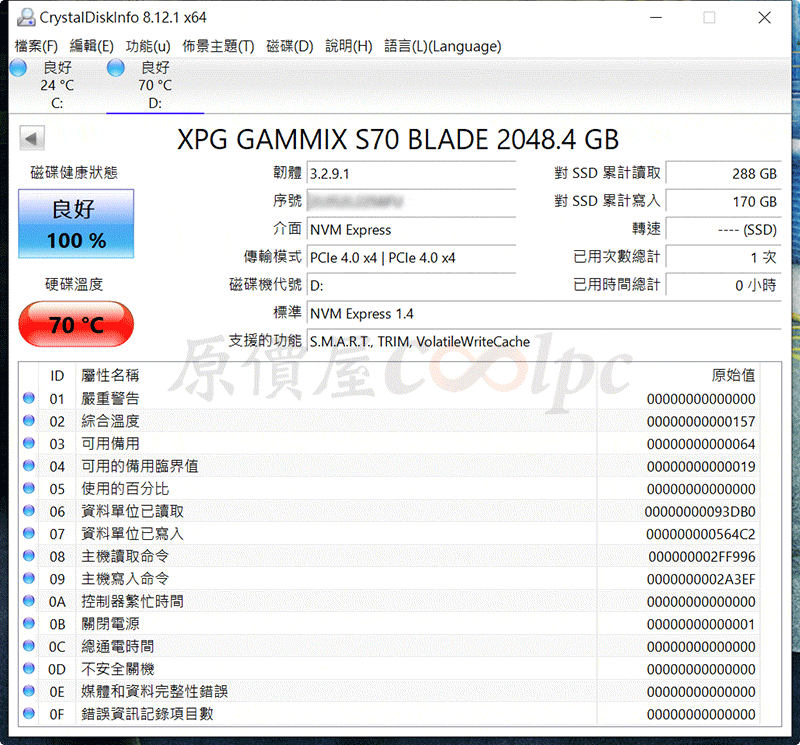Open the 檔案(F) menu

coord(36,46)
